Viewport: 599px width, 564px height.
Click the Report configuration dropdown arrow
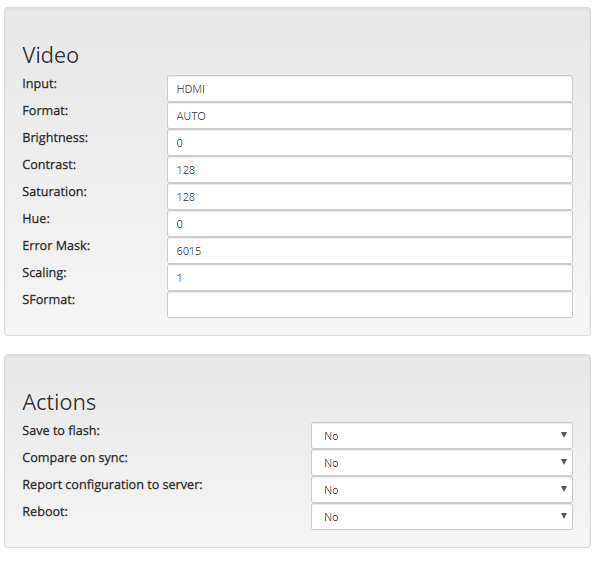click(x=563, y=489)
